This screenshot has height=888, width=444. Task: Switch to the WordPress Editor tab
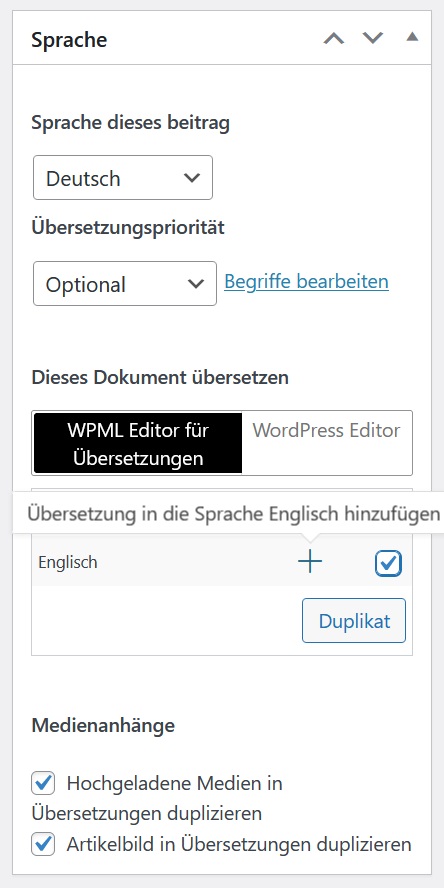pyautogui.click(x=326, y=430)
